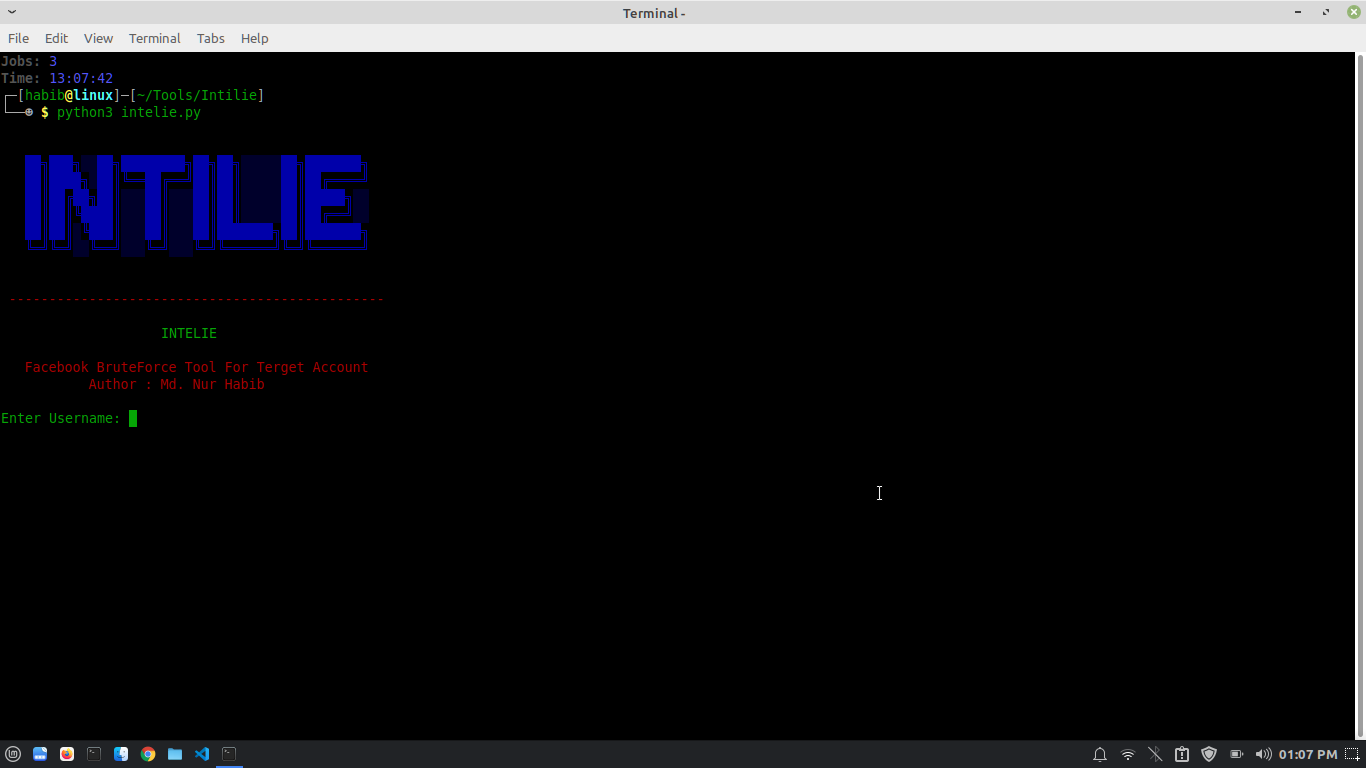Open the window menu arrow in title bar
The image size is (1366, 768).
coord(12,12)
